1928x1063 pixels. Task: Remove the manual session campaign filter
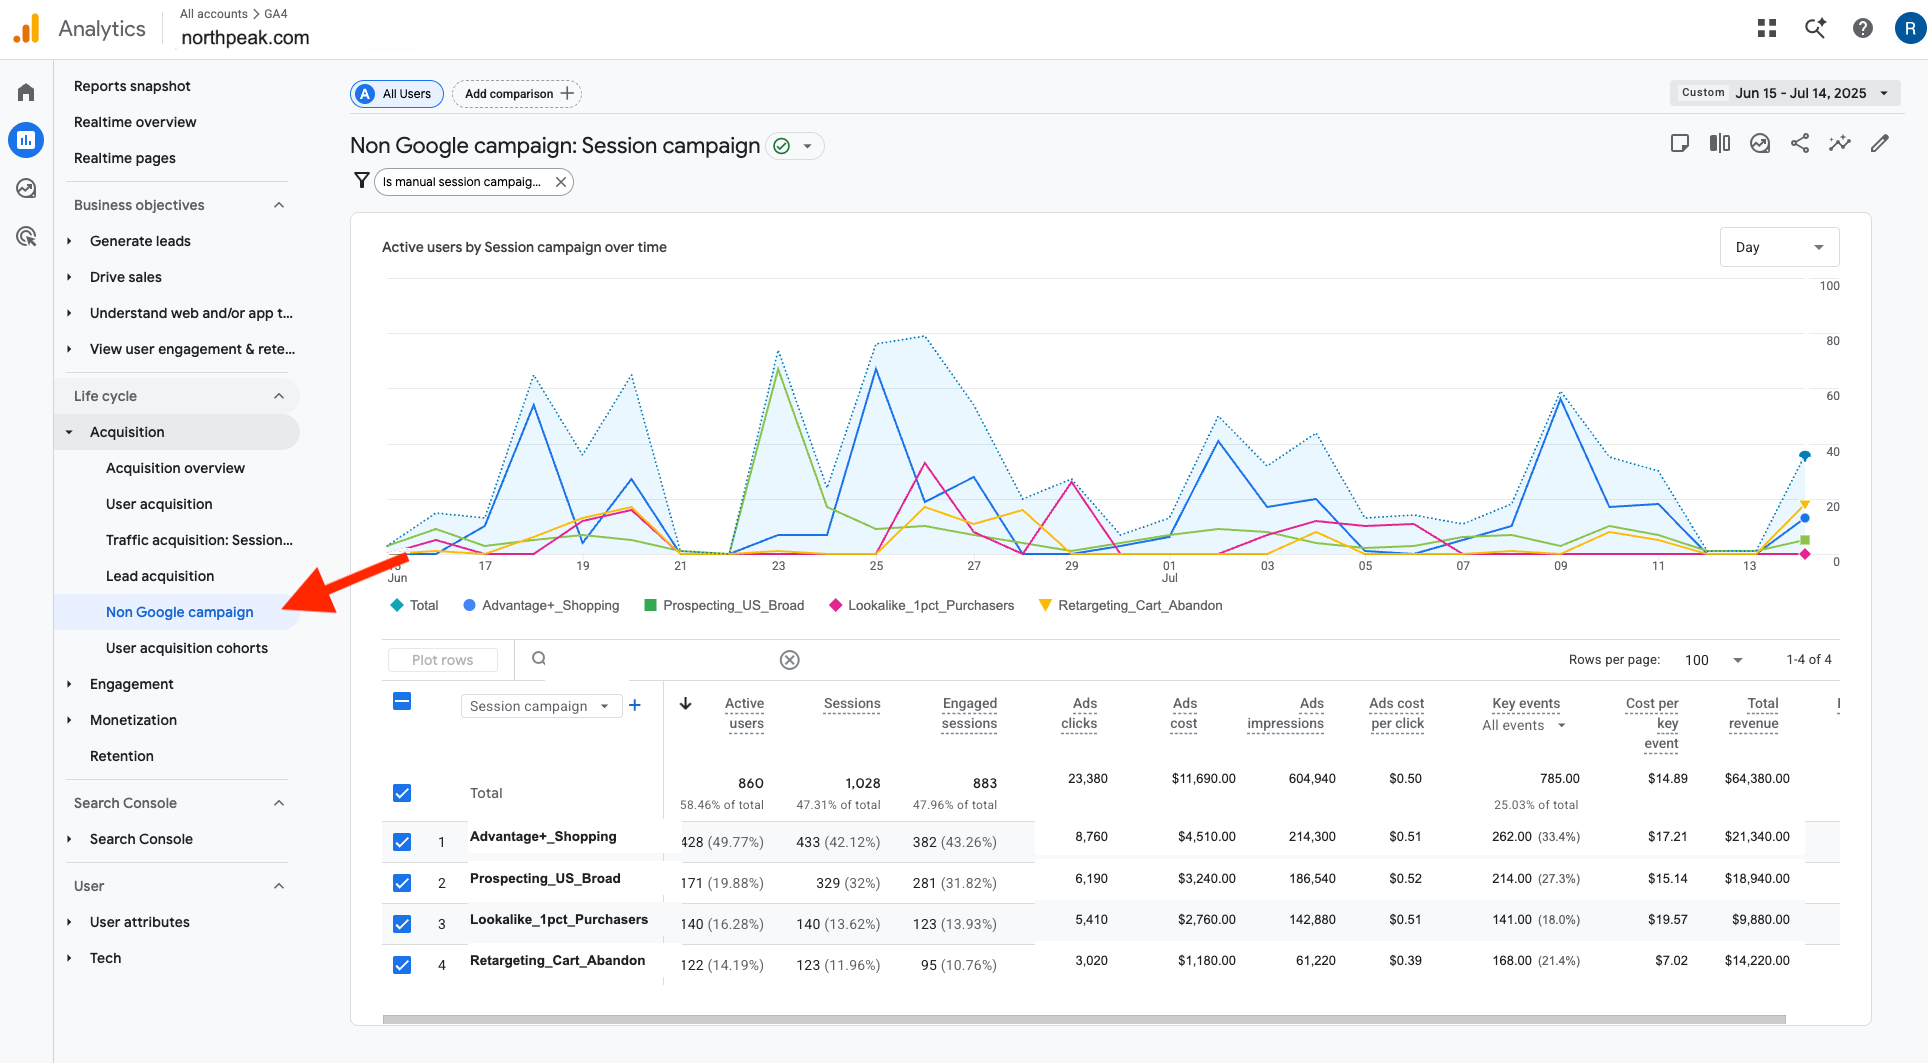[561, 182]
